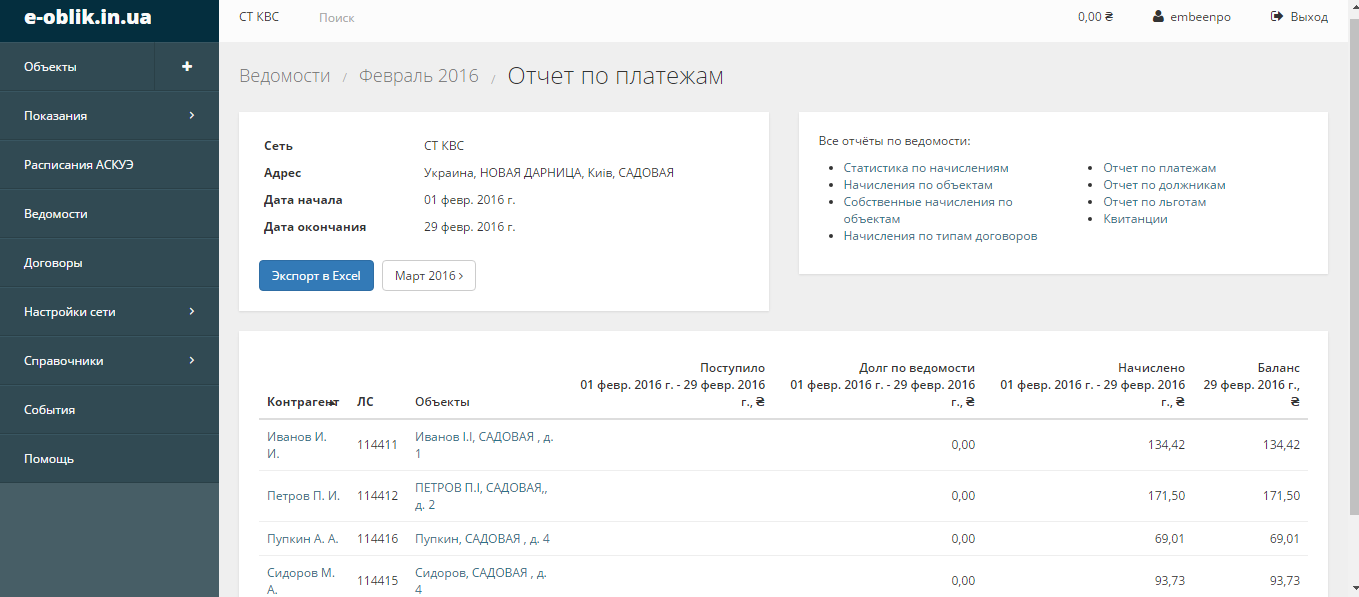The height and width of the screenshot is (597, 1359).
Task: Sort table by Контрагент column header
Action: (x=303, y=402)
